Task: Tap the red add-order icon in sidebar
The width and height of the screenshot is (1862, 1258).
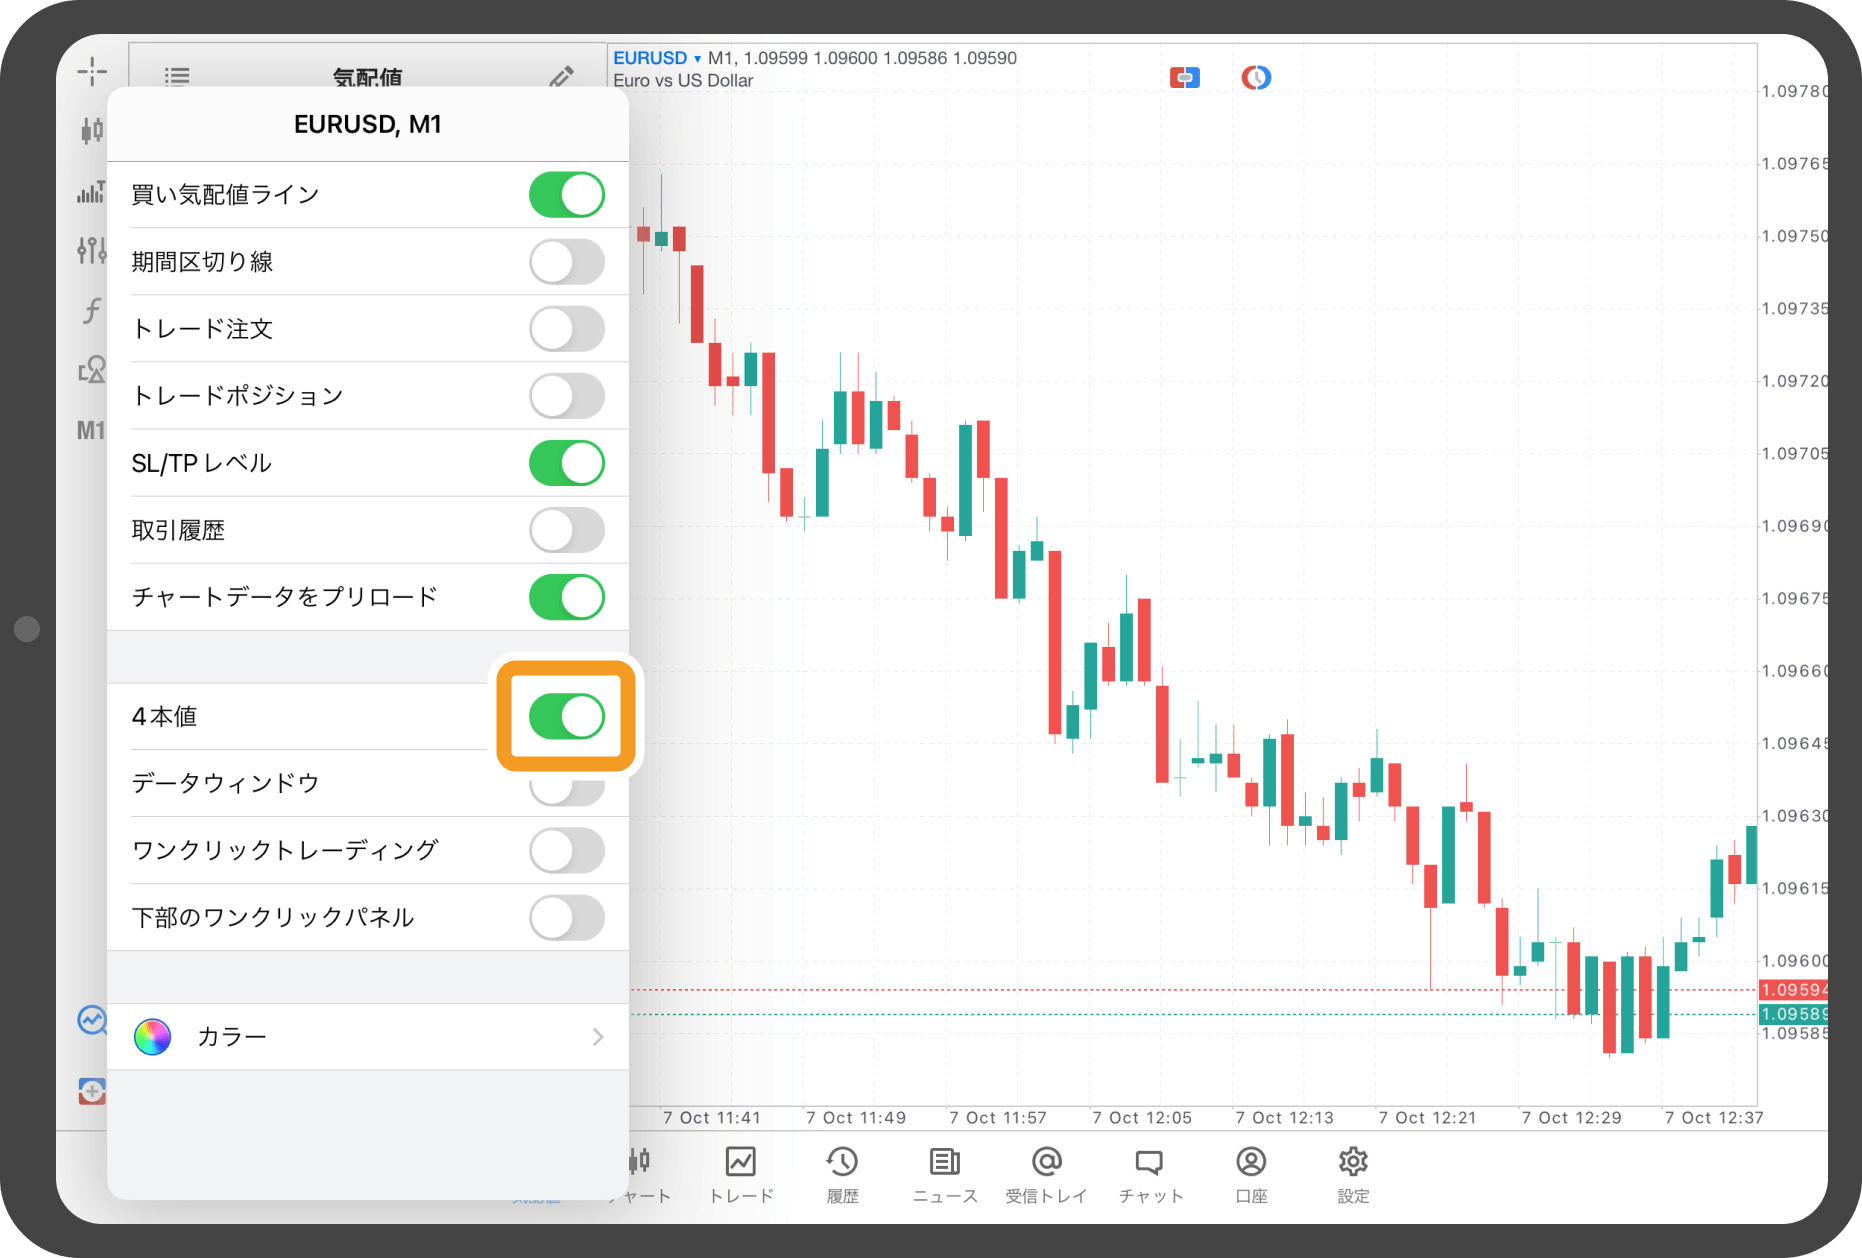Action: 92,1091
